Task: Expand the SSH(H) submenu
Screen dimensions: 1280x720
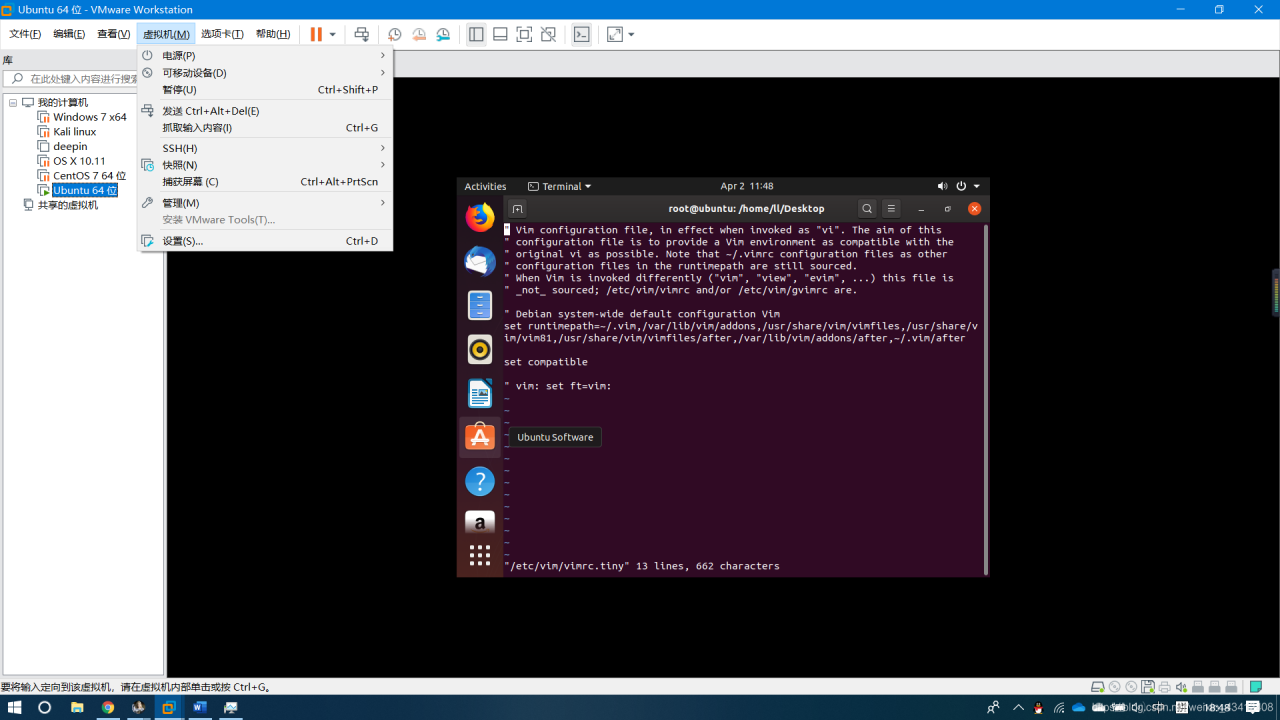Action: pyautogui.click(x=265, y=148)
